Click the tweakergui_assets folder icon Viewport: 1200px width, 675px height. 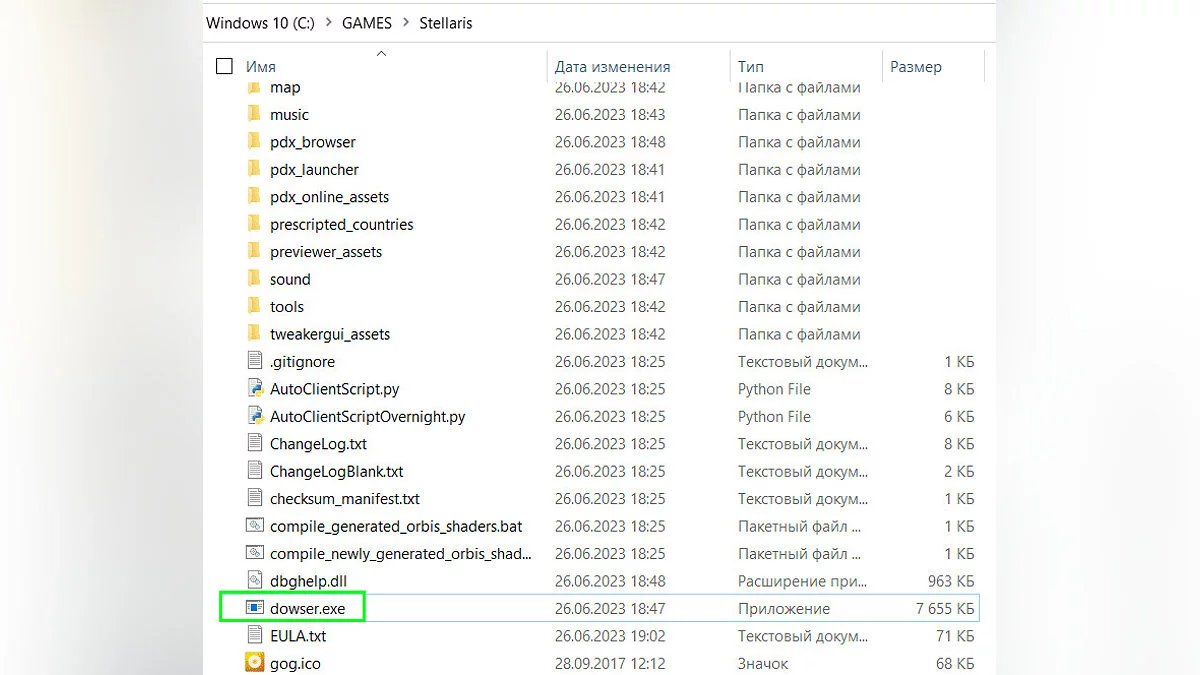pos(254,334)
